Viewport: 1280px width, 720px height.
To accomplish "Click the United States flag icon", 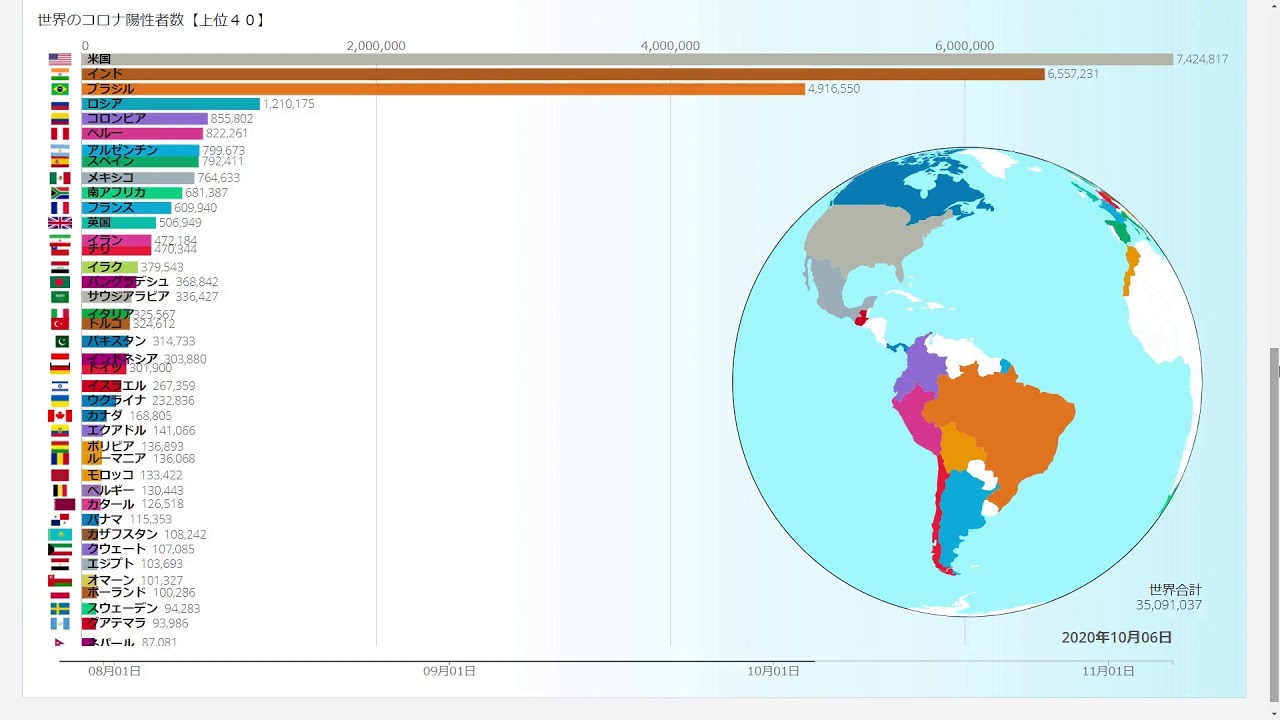I will coord(60,60).
